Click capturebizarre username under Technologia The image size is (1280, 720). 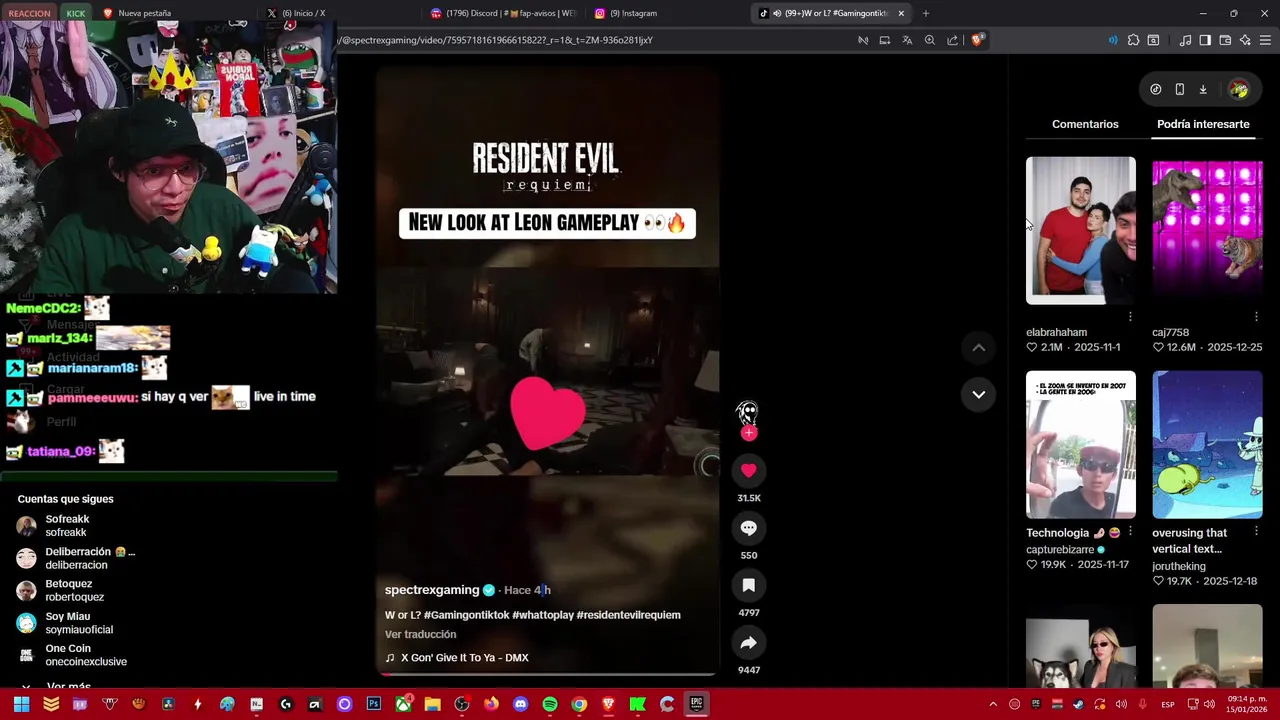(x=1060, y=550)
